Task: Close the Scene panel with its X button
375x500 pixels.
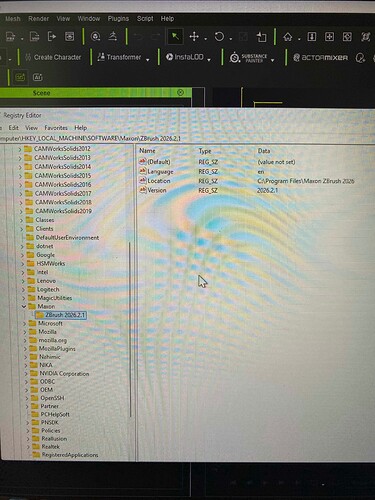Action: pyautogui.click(x=180, y=92)
